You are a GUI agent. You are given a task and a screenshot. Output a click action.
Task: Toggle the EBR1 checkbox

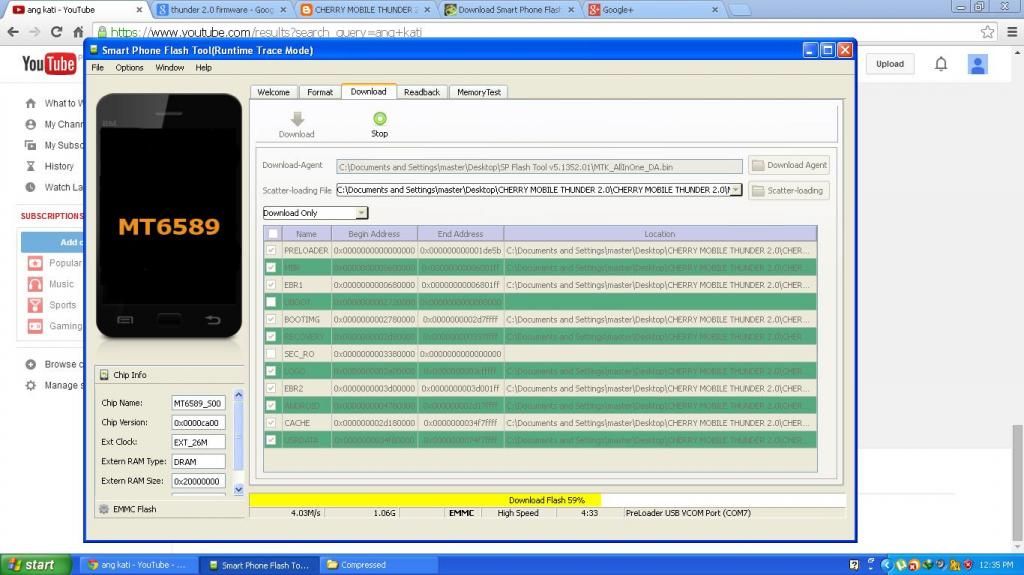point(271,285)
